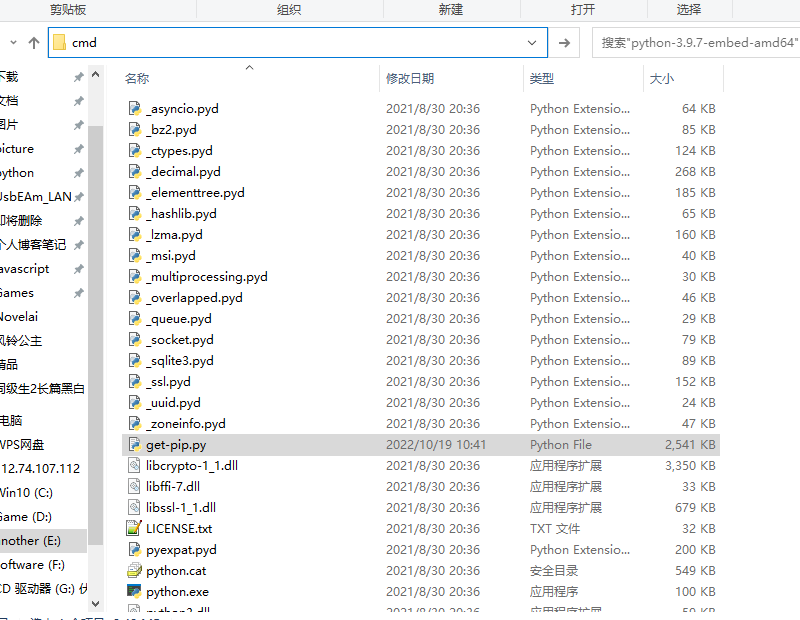Viewport: 800px width, 620px height.
Task: Select the _ssl.pyd file icon
Action: (x=134, y=381)
